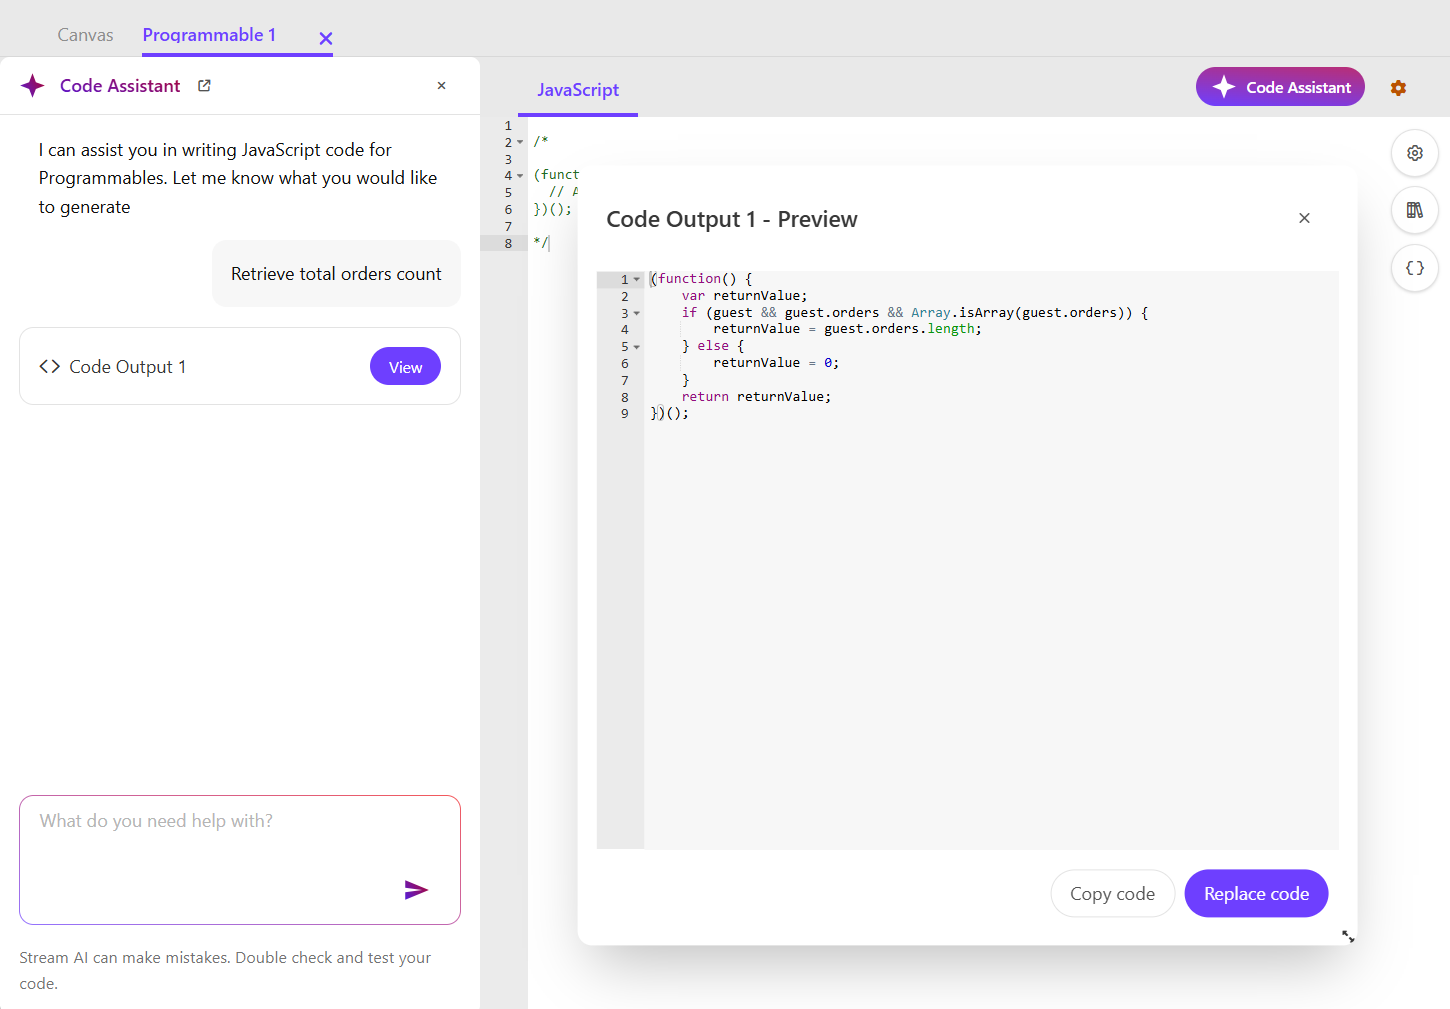Select the JavaScript tab
Viewport: 1450px width, 1009px height.
pos(577,90)
